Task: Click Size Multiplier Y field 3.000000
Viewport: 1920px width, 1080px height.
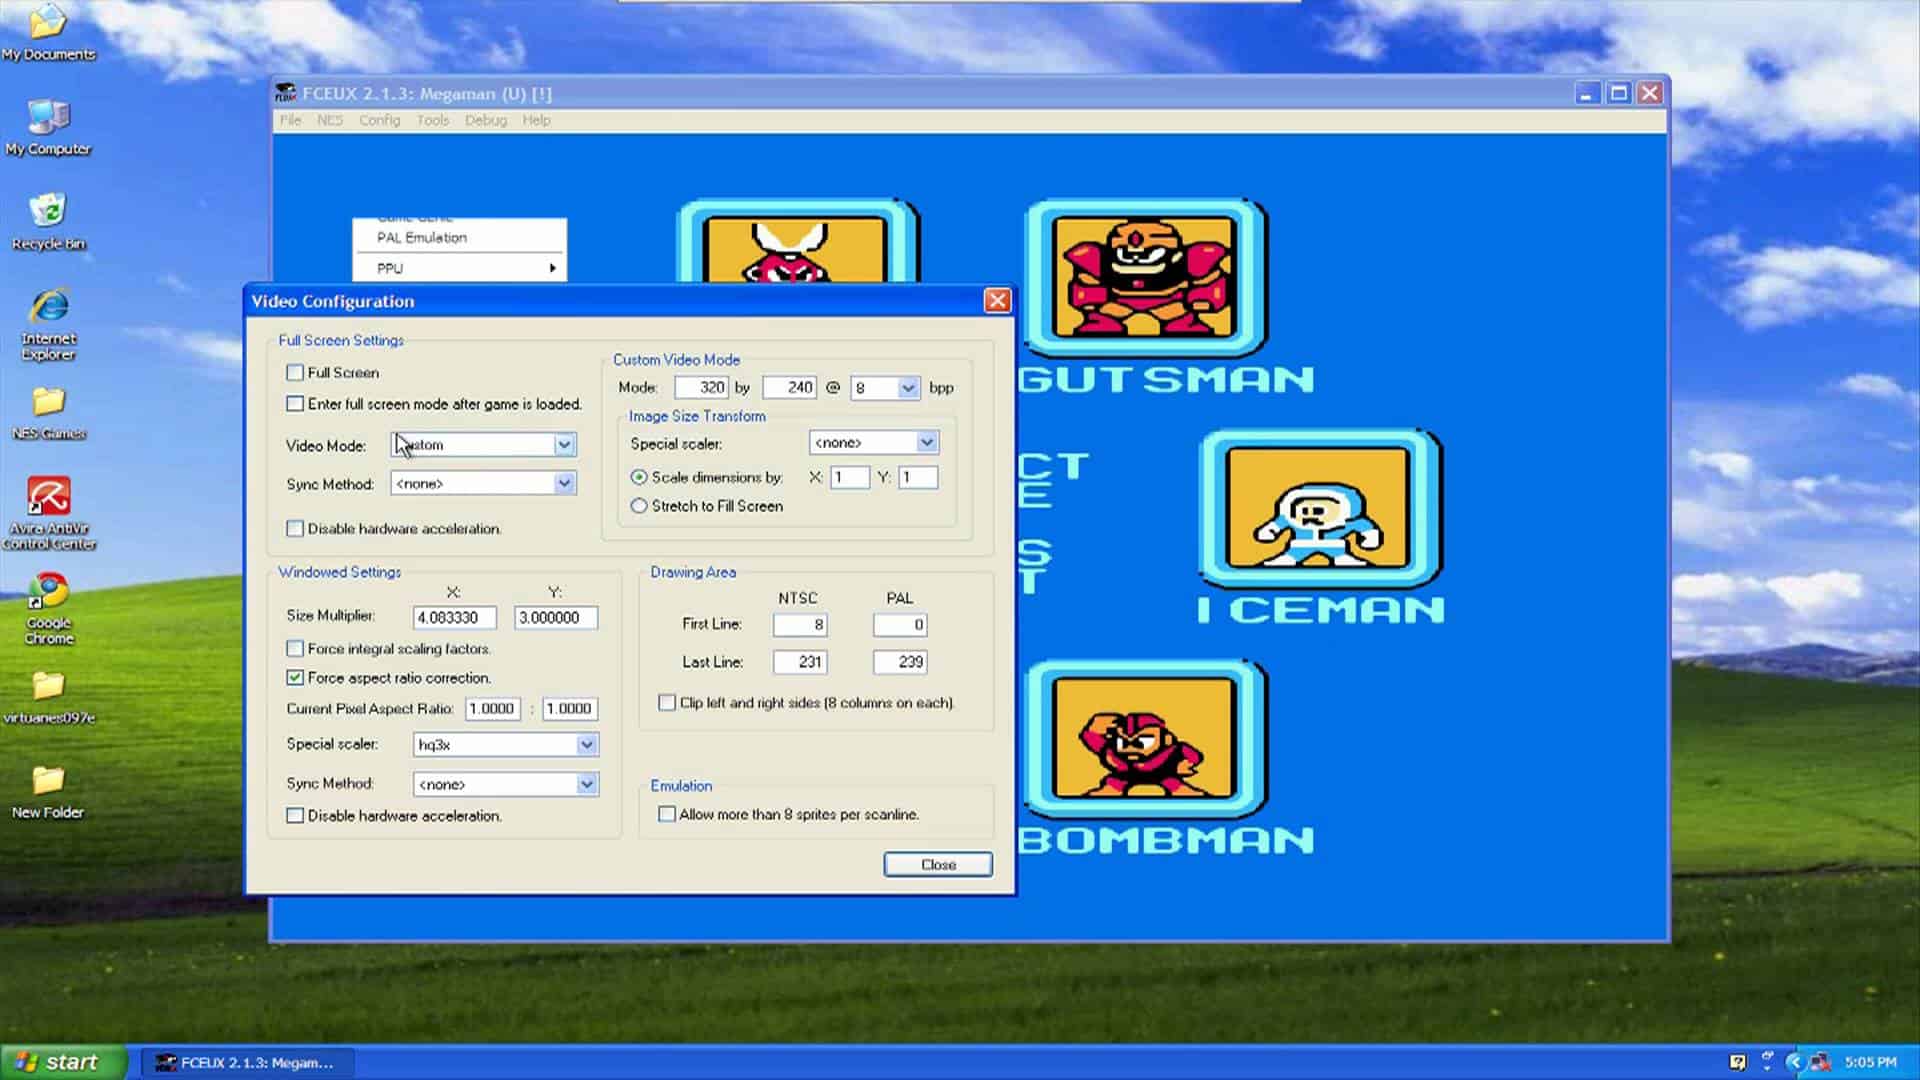Action: coord(556,617)
